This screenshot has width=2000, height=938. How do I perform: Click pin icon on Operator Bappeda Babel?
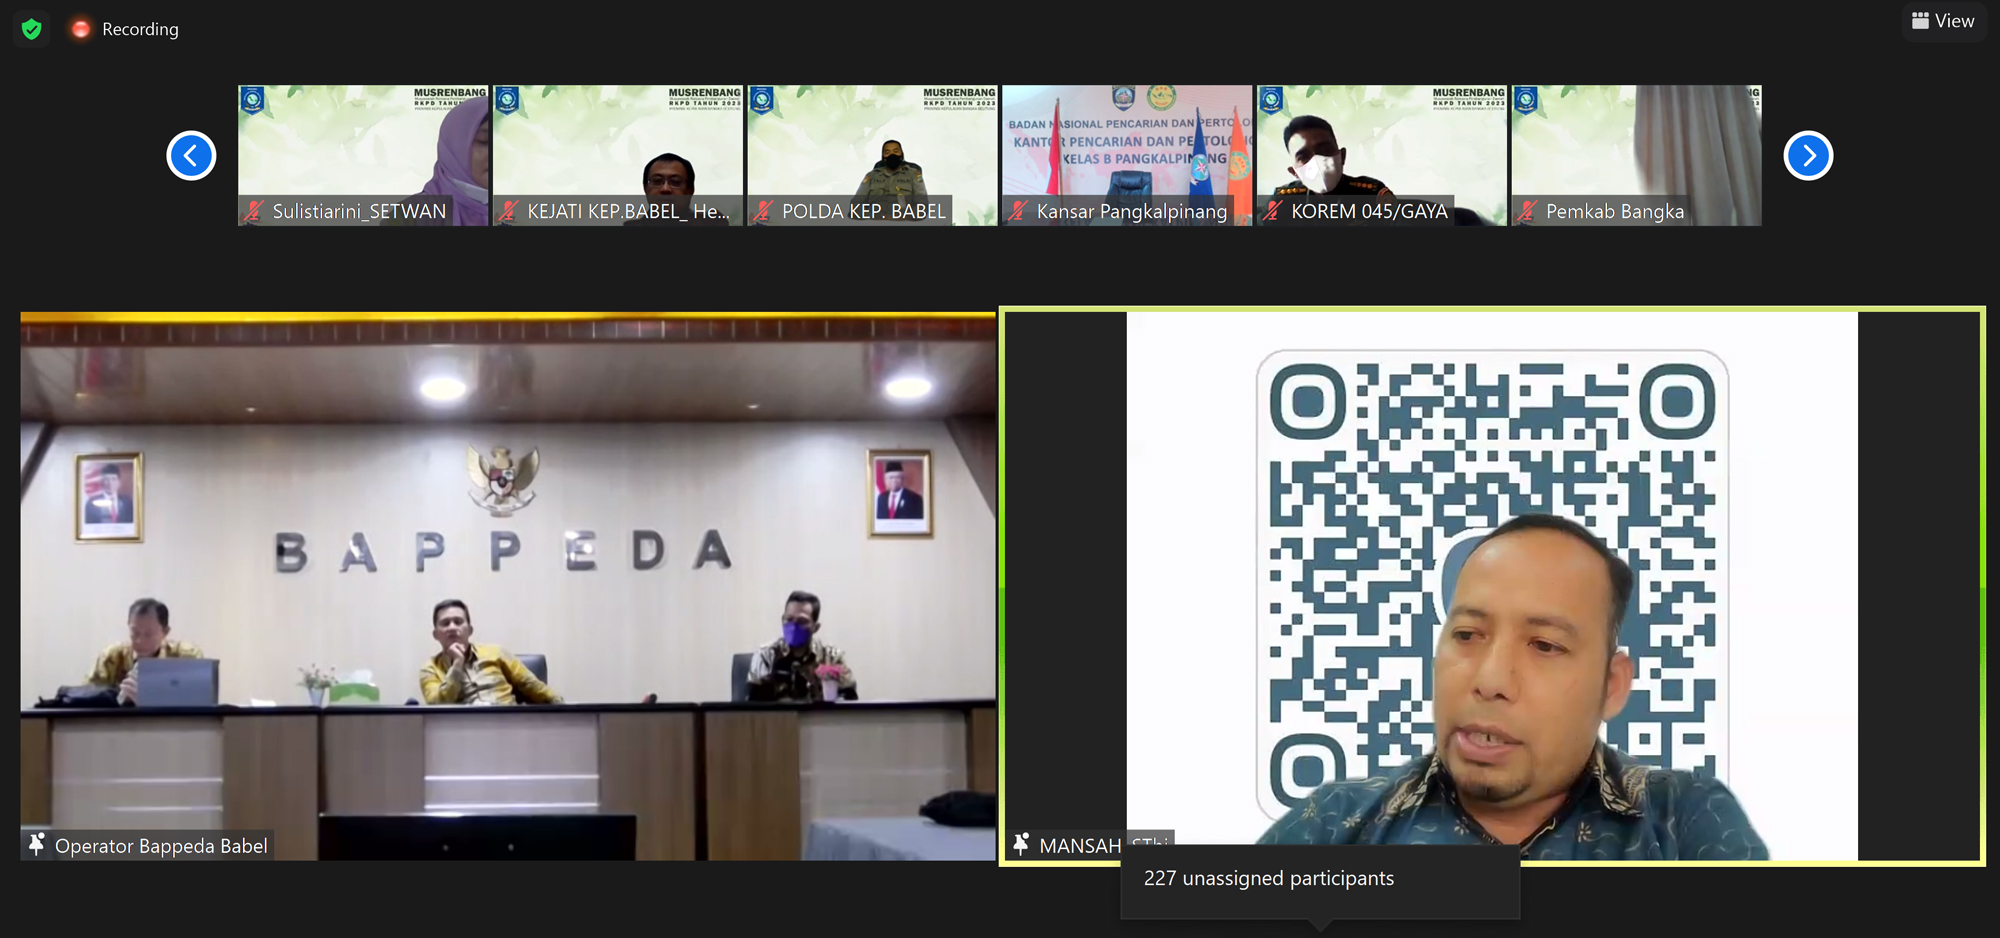37,845
